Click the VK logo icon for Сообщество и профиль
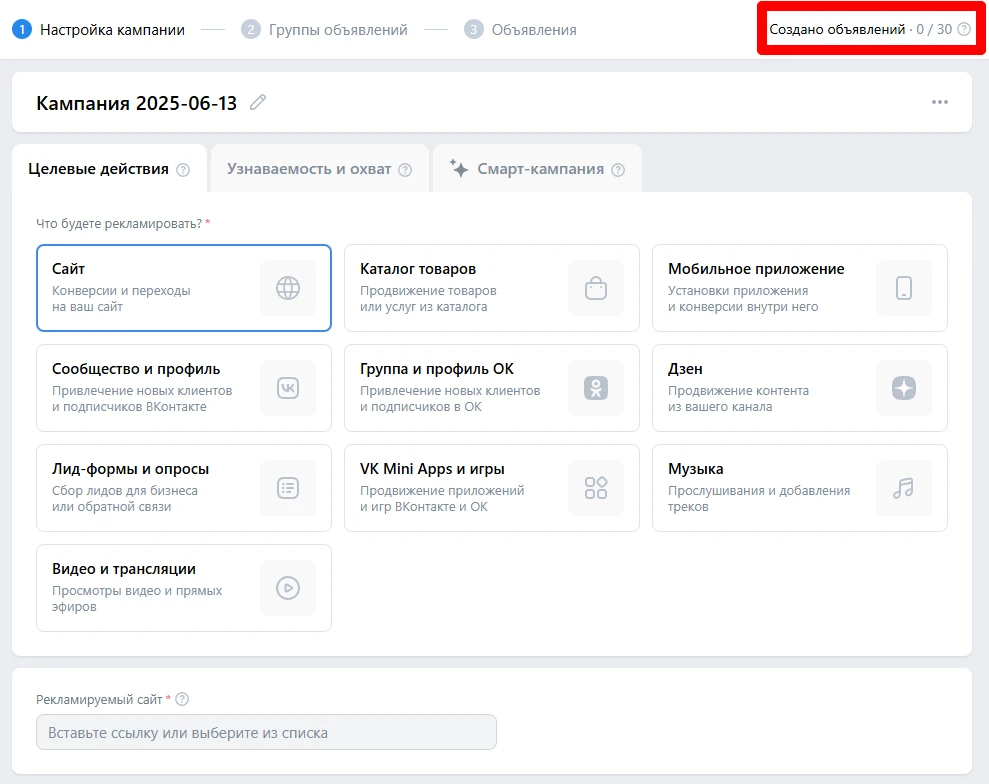Viewport: 989px width, 784px height. (288, 388)
